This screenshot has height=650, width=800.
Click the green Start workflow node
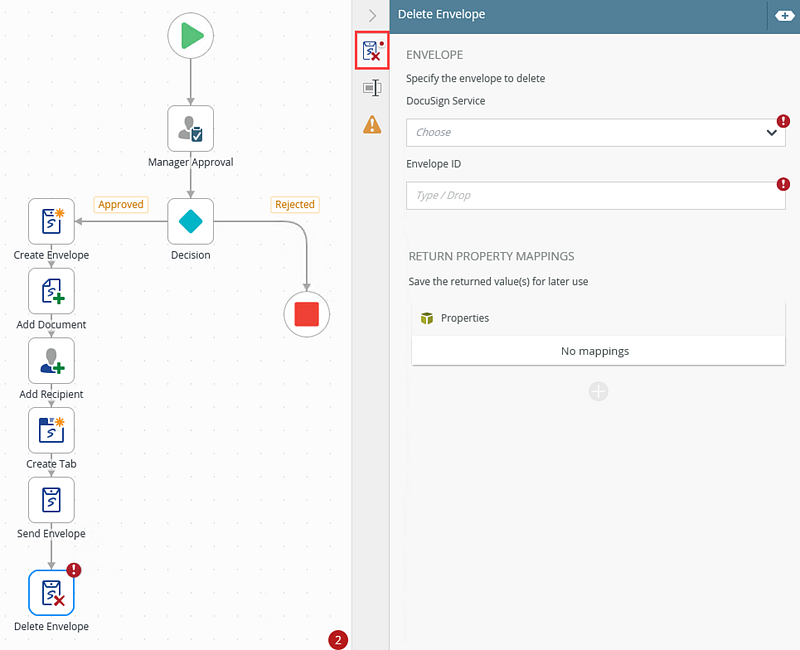tap(191, 36)
